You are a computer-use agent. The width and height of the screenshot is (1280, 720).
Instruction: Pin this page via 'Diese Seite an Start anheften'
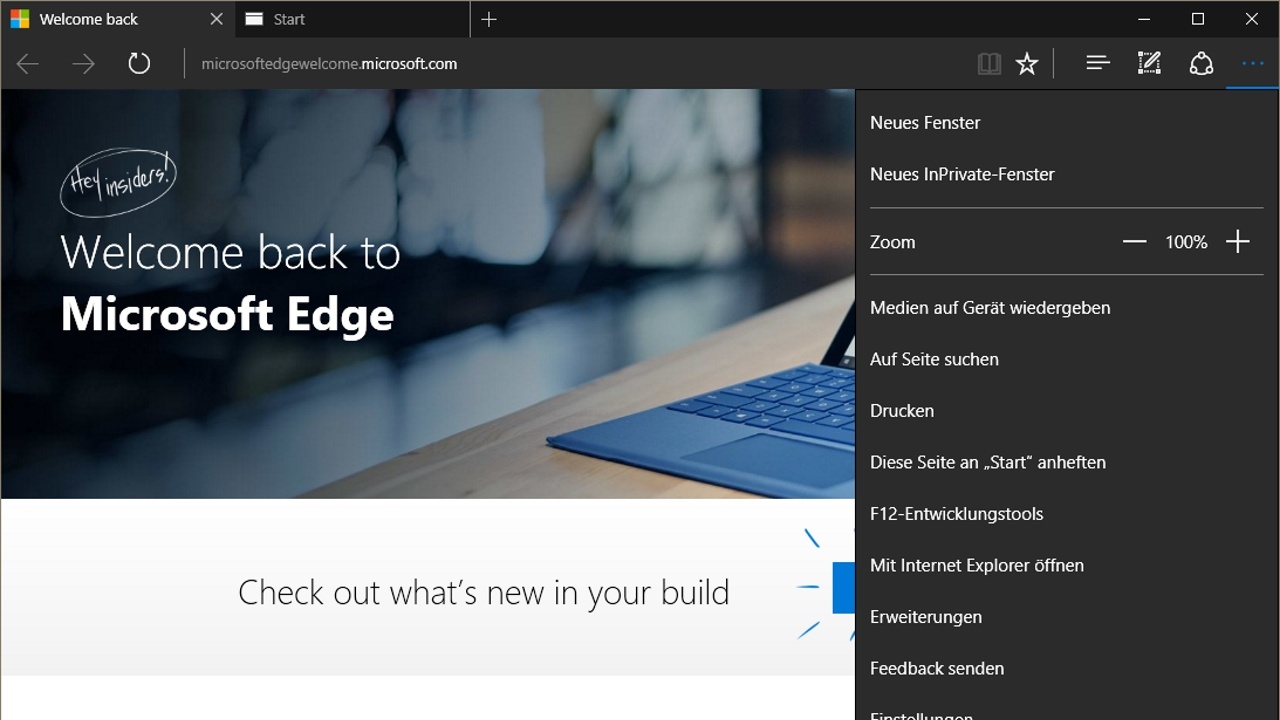click(x=988, y=462)
